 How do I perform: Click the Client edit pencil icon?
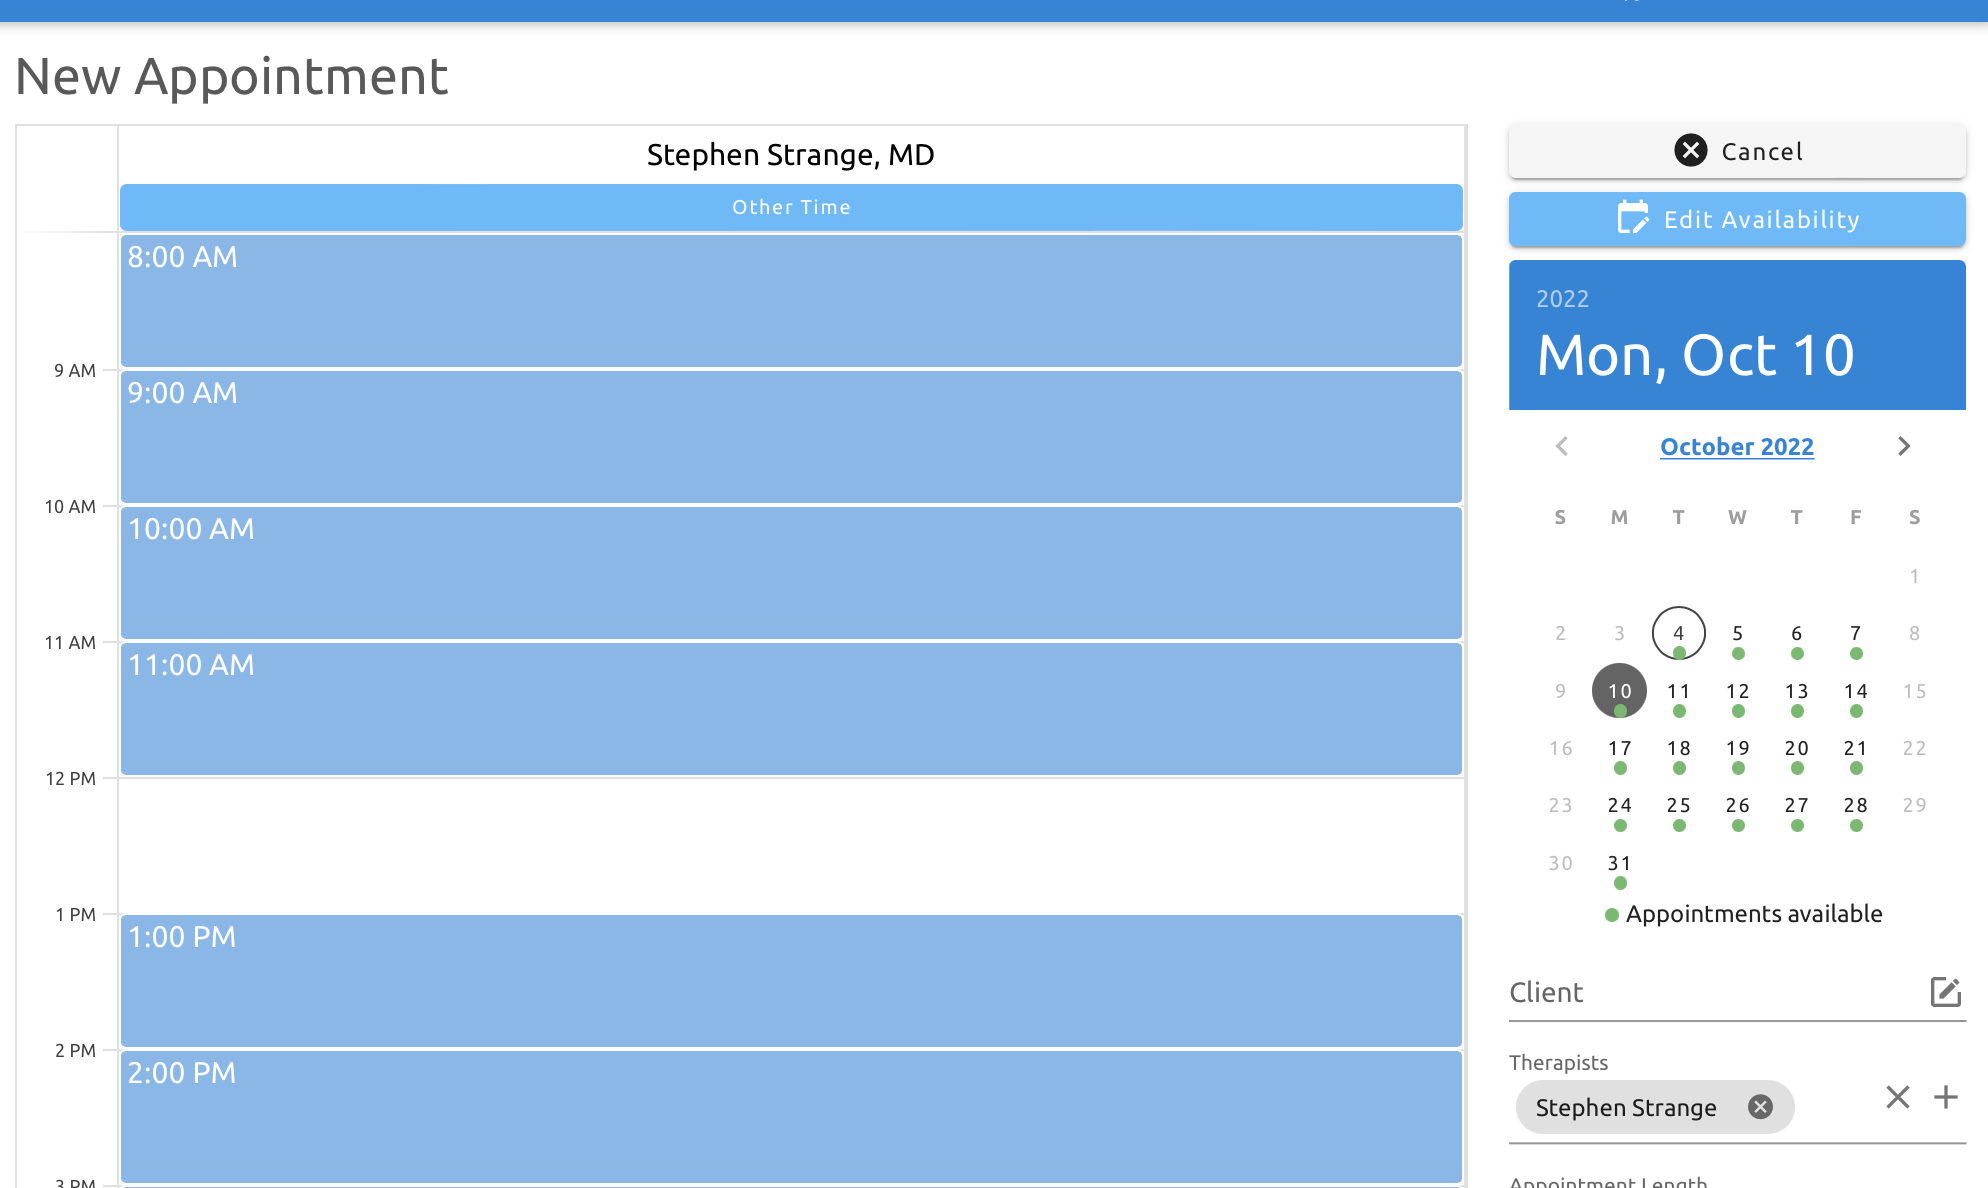(x=1944, y=992)
